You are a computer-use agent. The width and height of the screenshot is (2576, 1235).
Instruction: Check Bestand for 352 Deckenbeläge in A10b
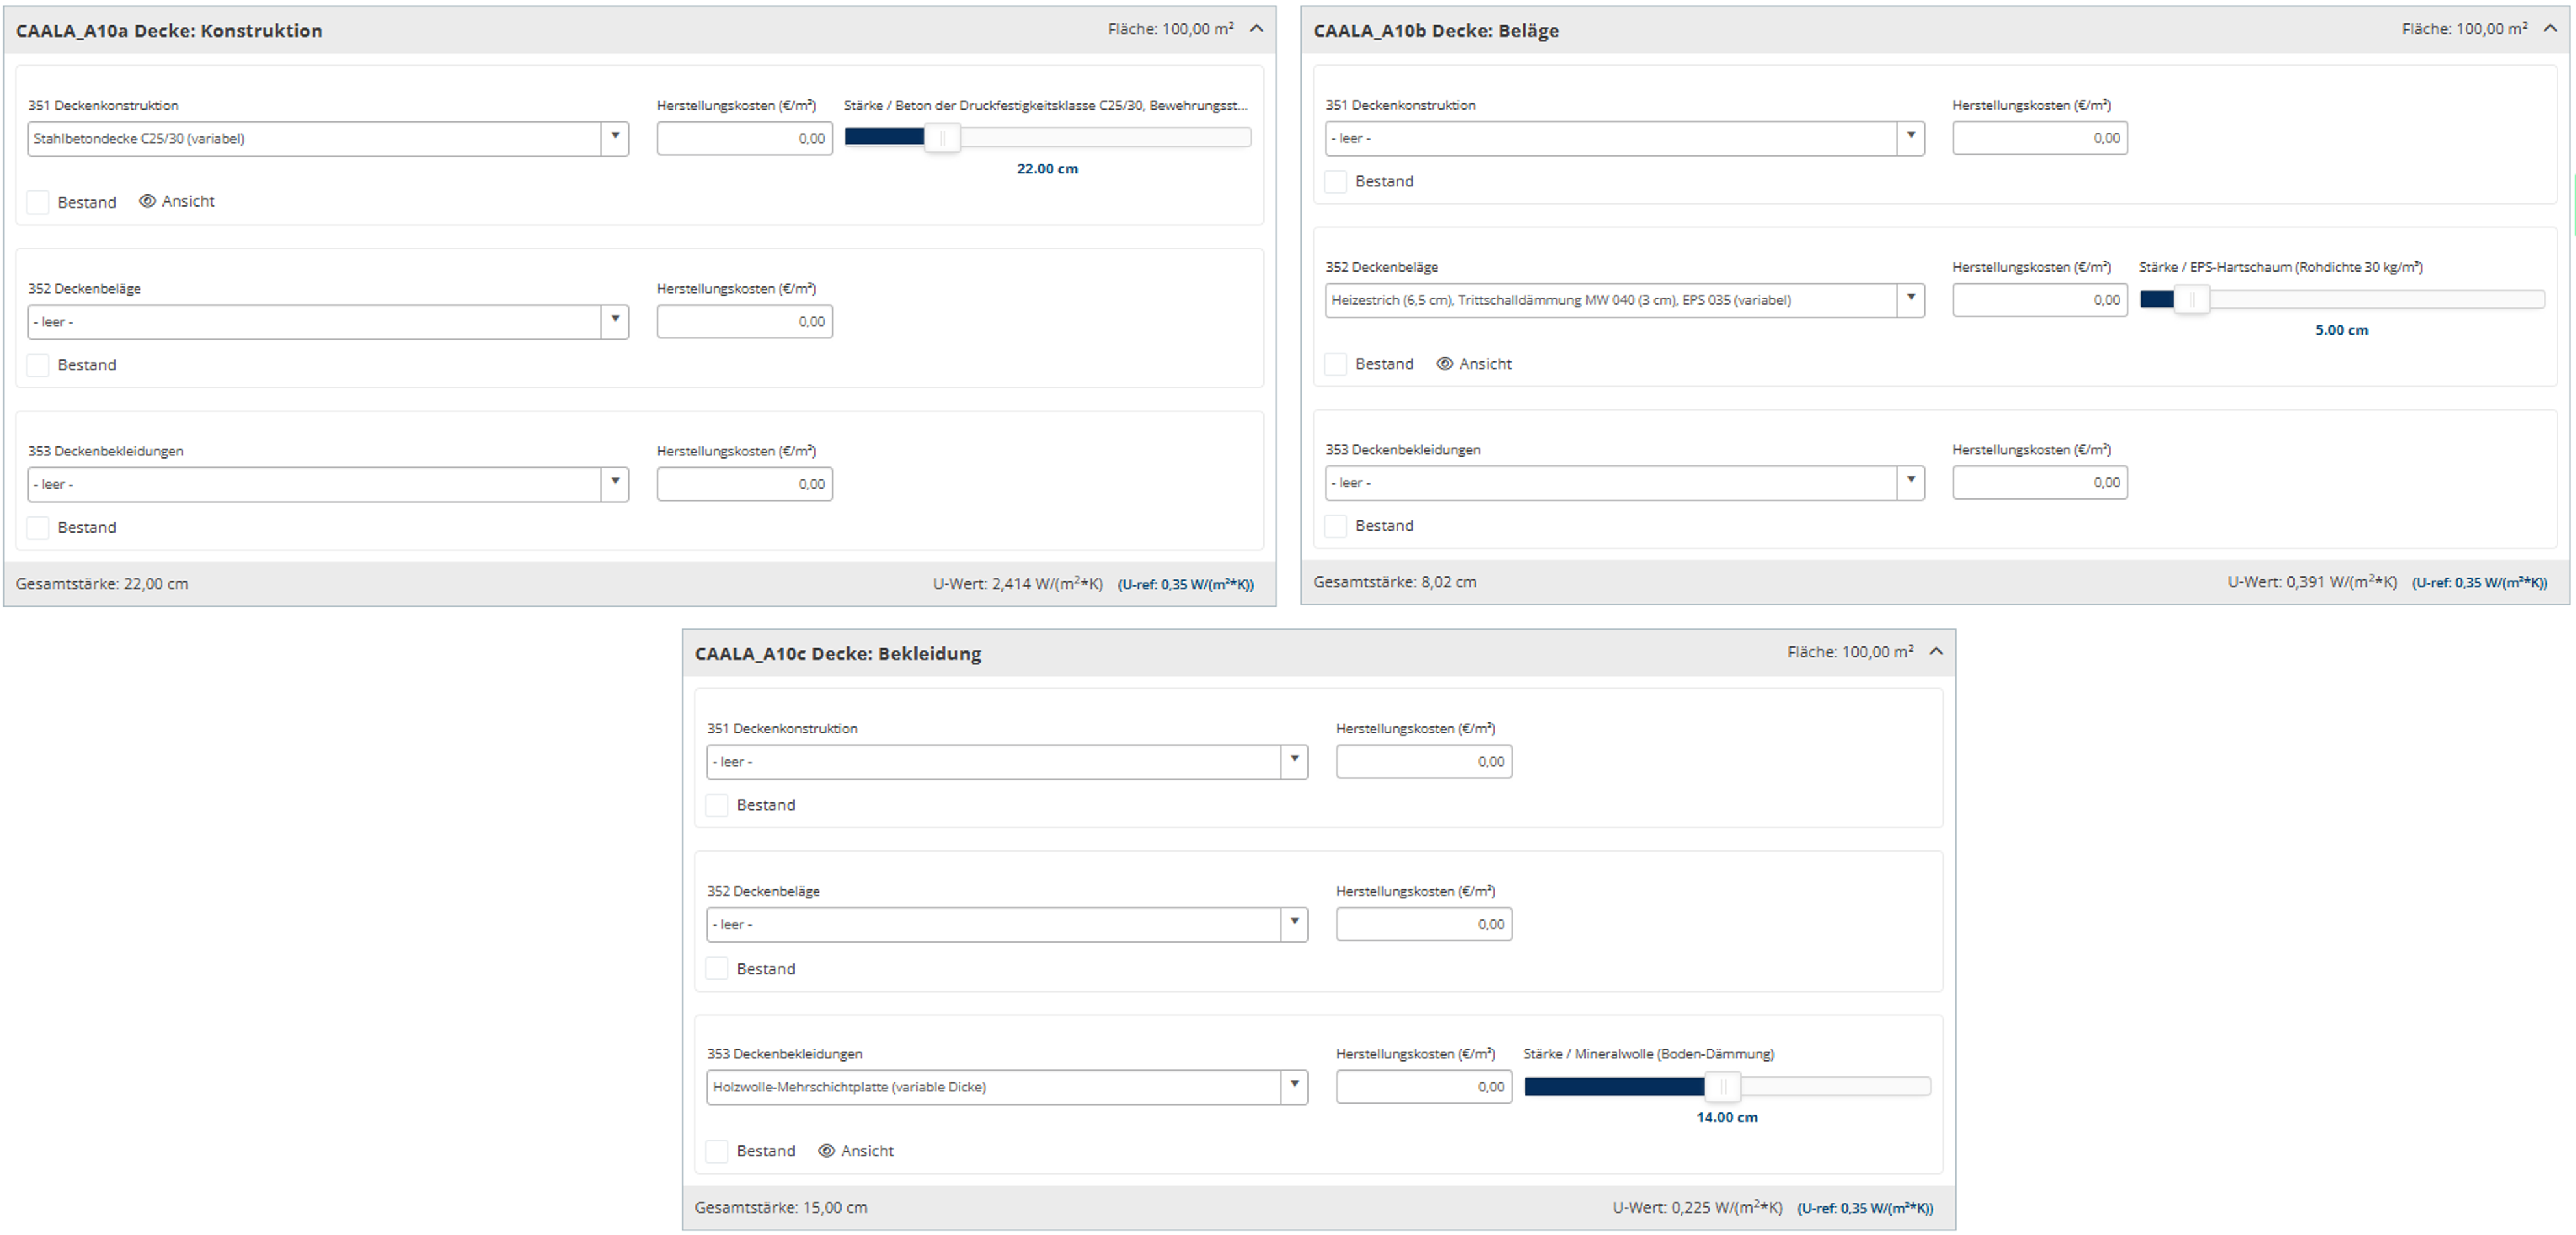click(1335, 364)
